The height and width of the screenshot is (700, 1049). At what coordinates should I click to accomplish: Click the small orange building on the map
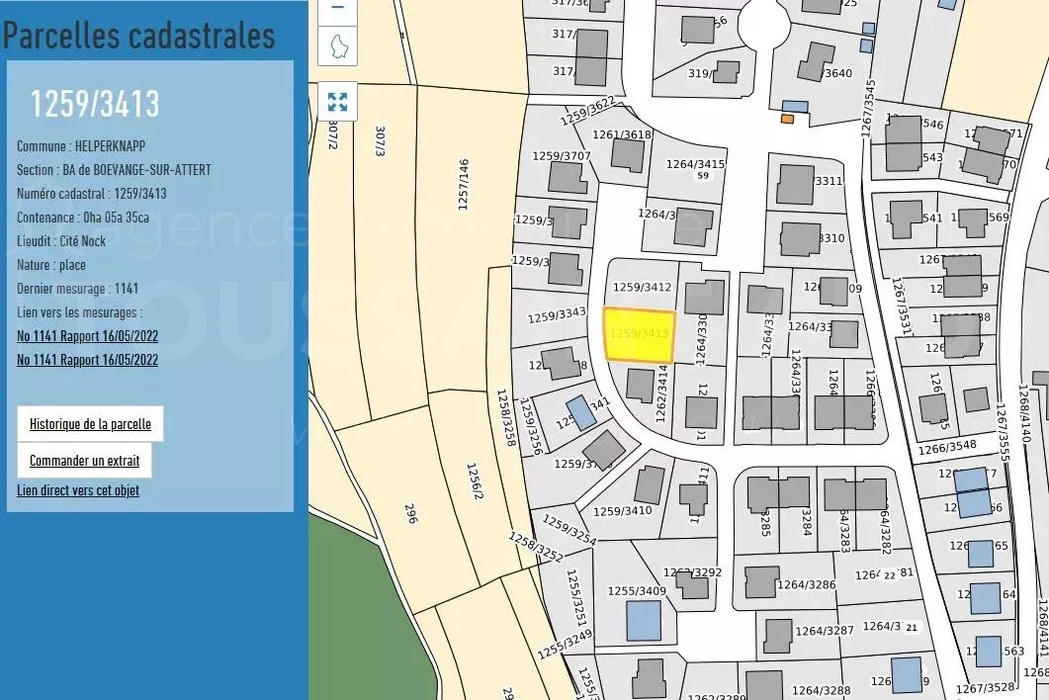coord(788,119)
